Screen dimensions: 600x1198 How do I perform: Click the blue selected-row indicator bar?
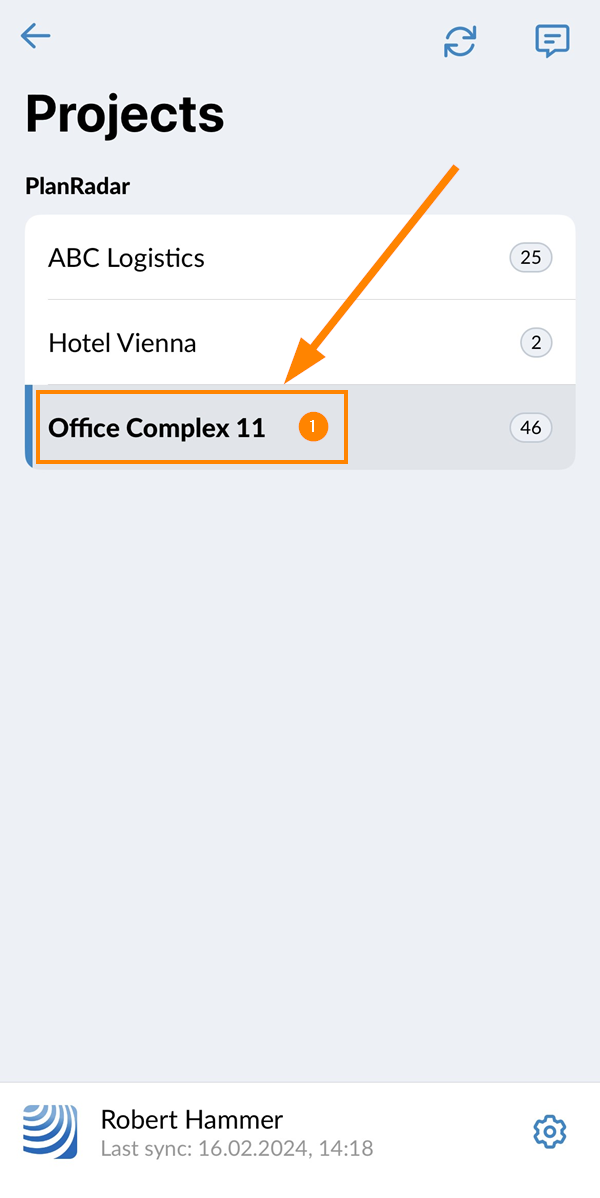point(29,427)
